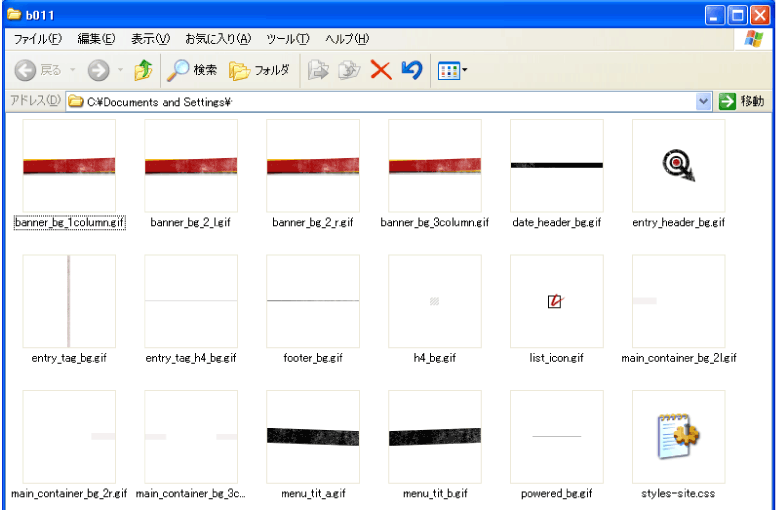780x510 pixels.
Task: Open the ツール(T) menu
Action: click(x=288, y=39)
